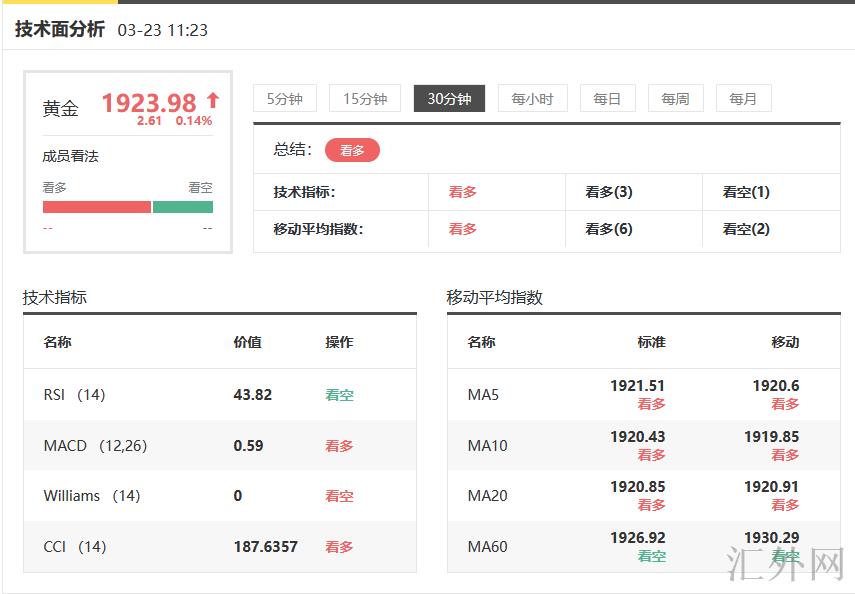Click the gold price 1923.98
855x594 pixels.
[x=149, y=103]
